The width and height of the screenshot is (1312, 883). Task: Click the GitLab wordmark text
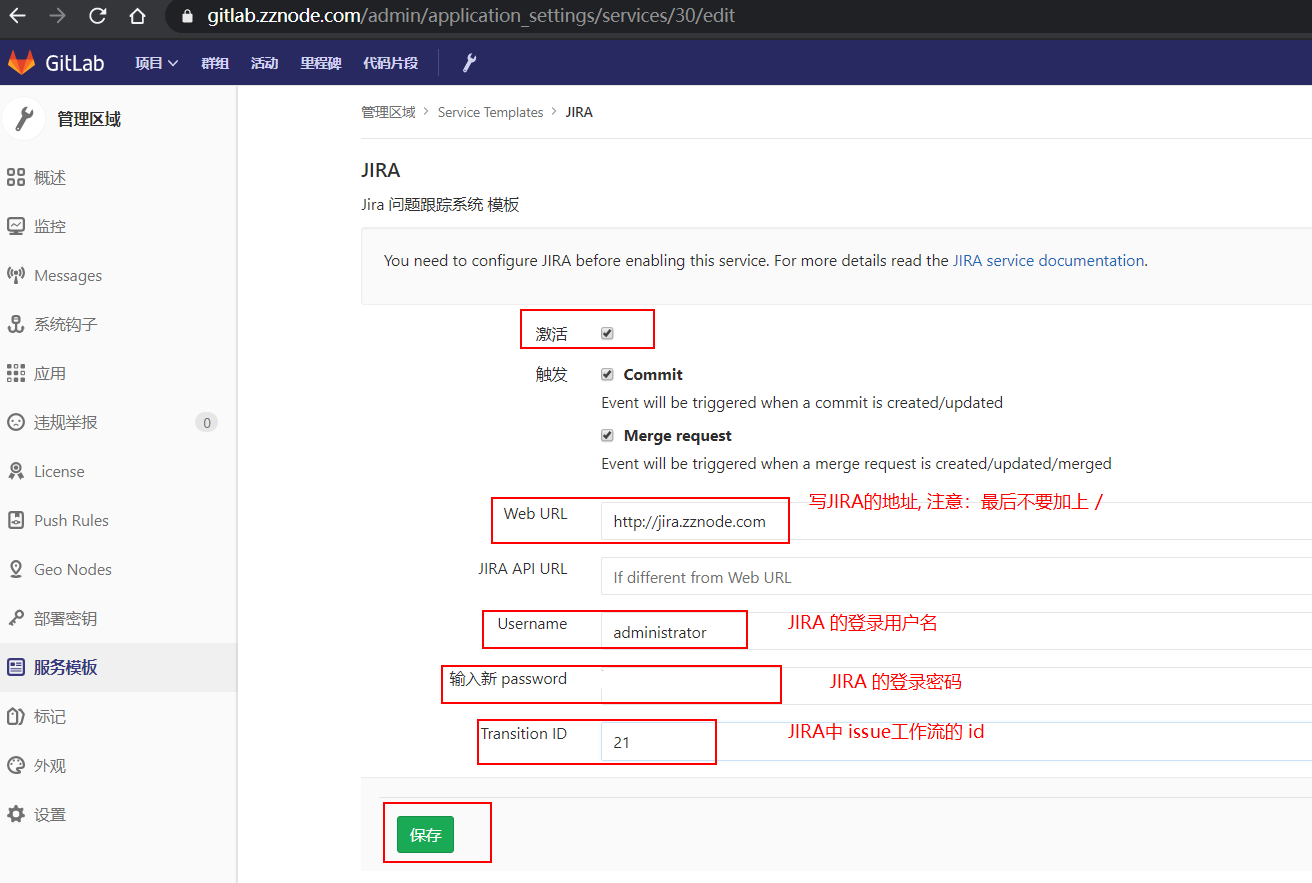(x=75, y=63)
